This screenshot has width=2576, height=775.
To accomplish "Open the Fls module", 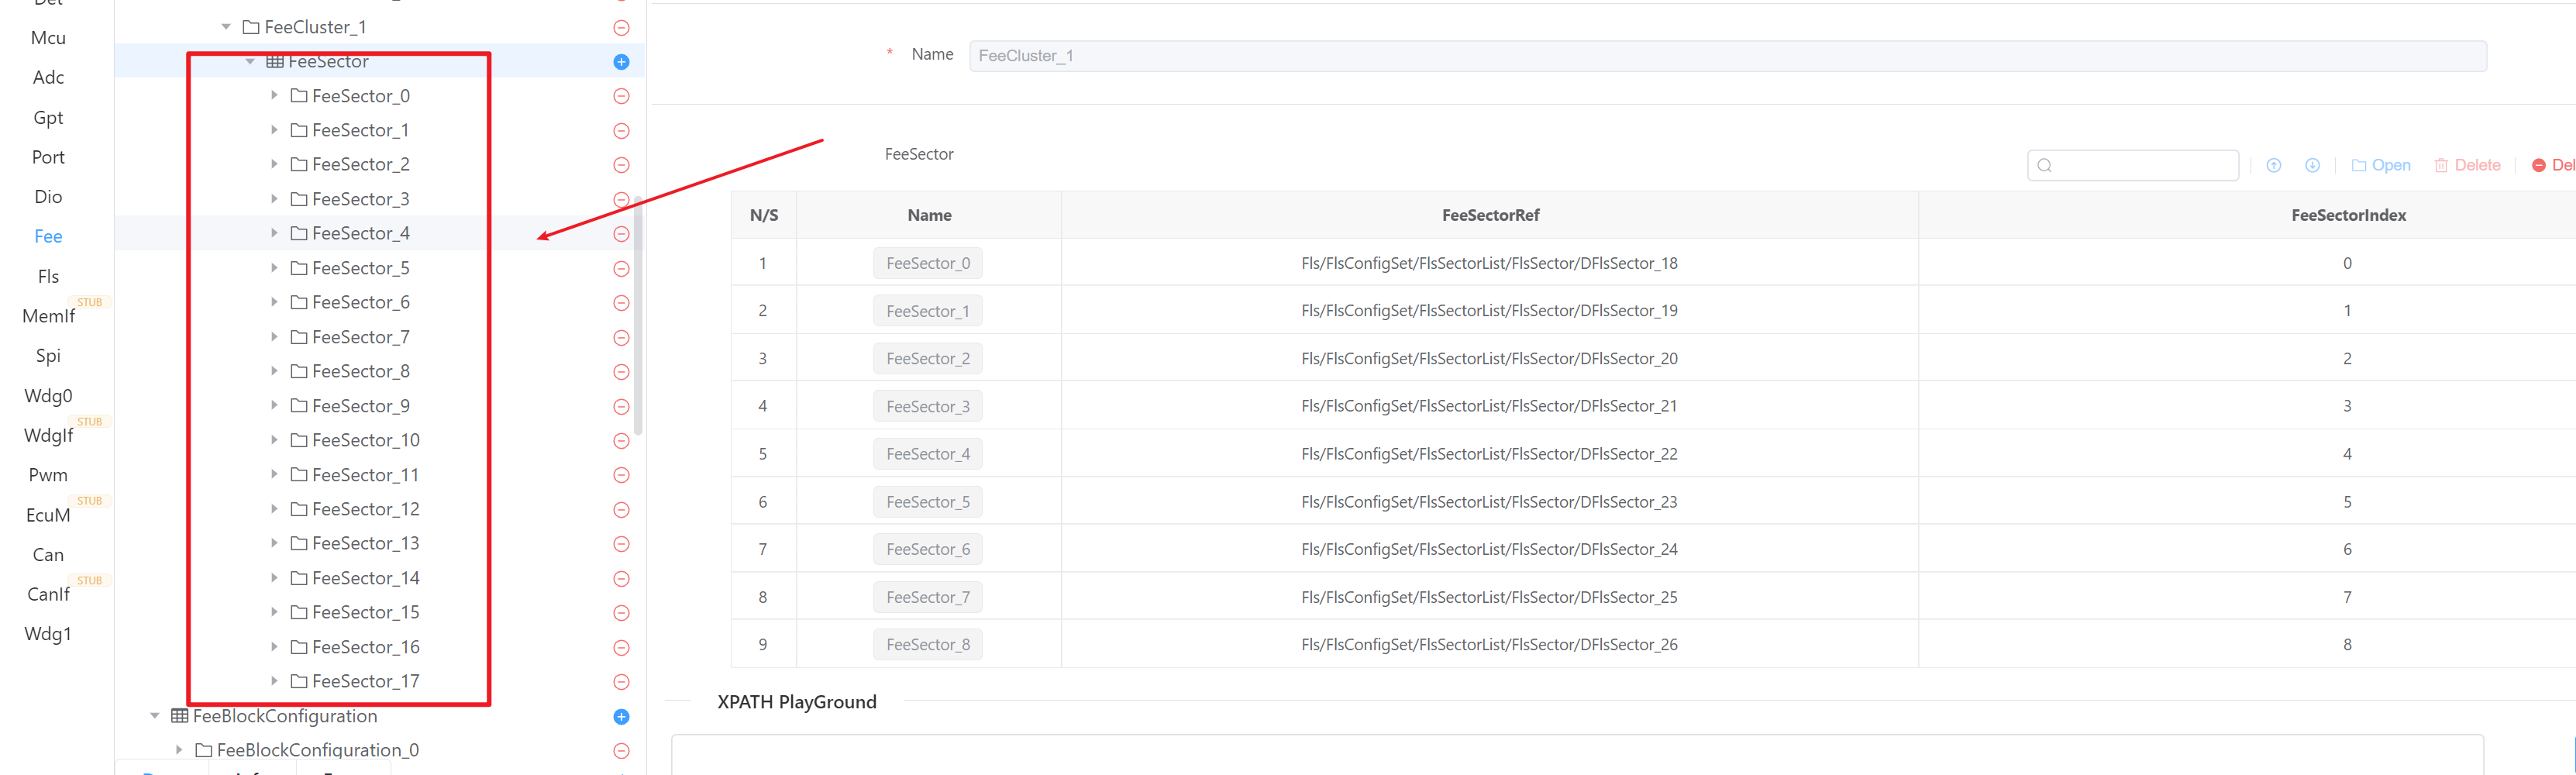I will pyautogui.click(x=48, y=277).
